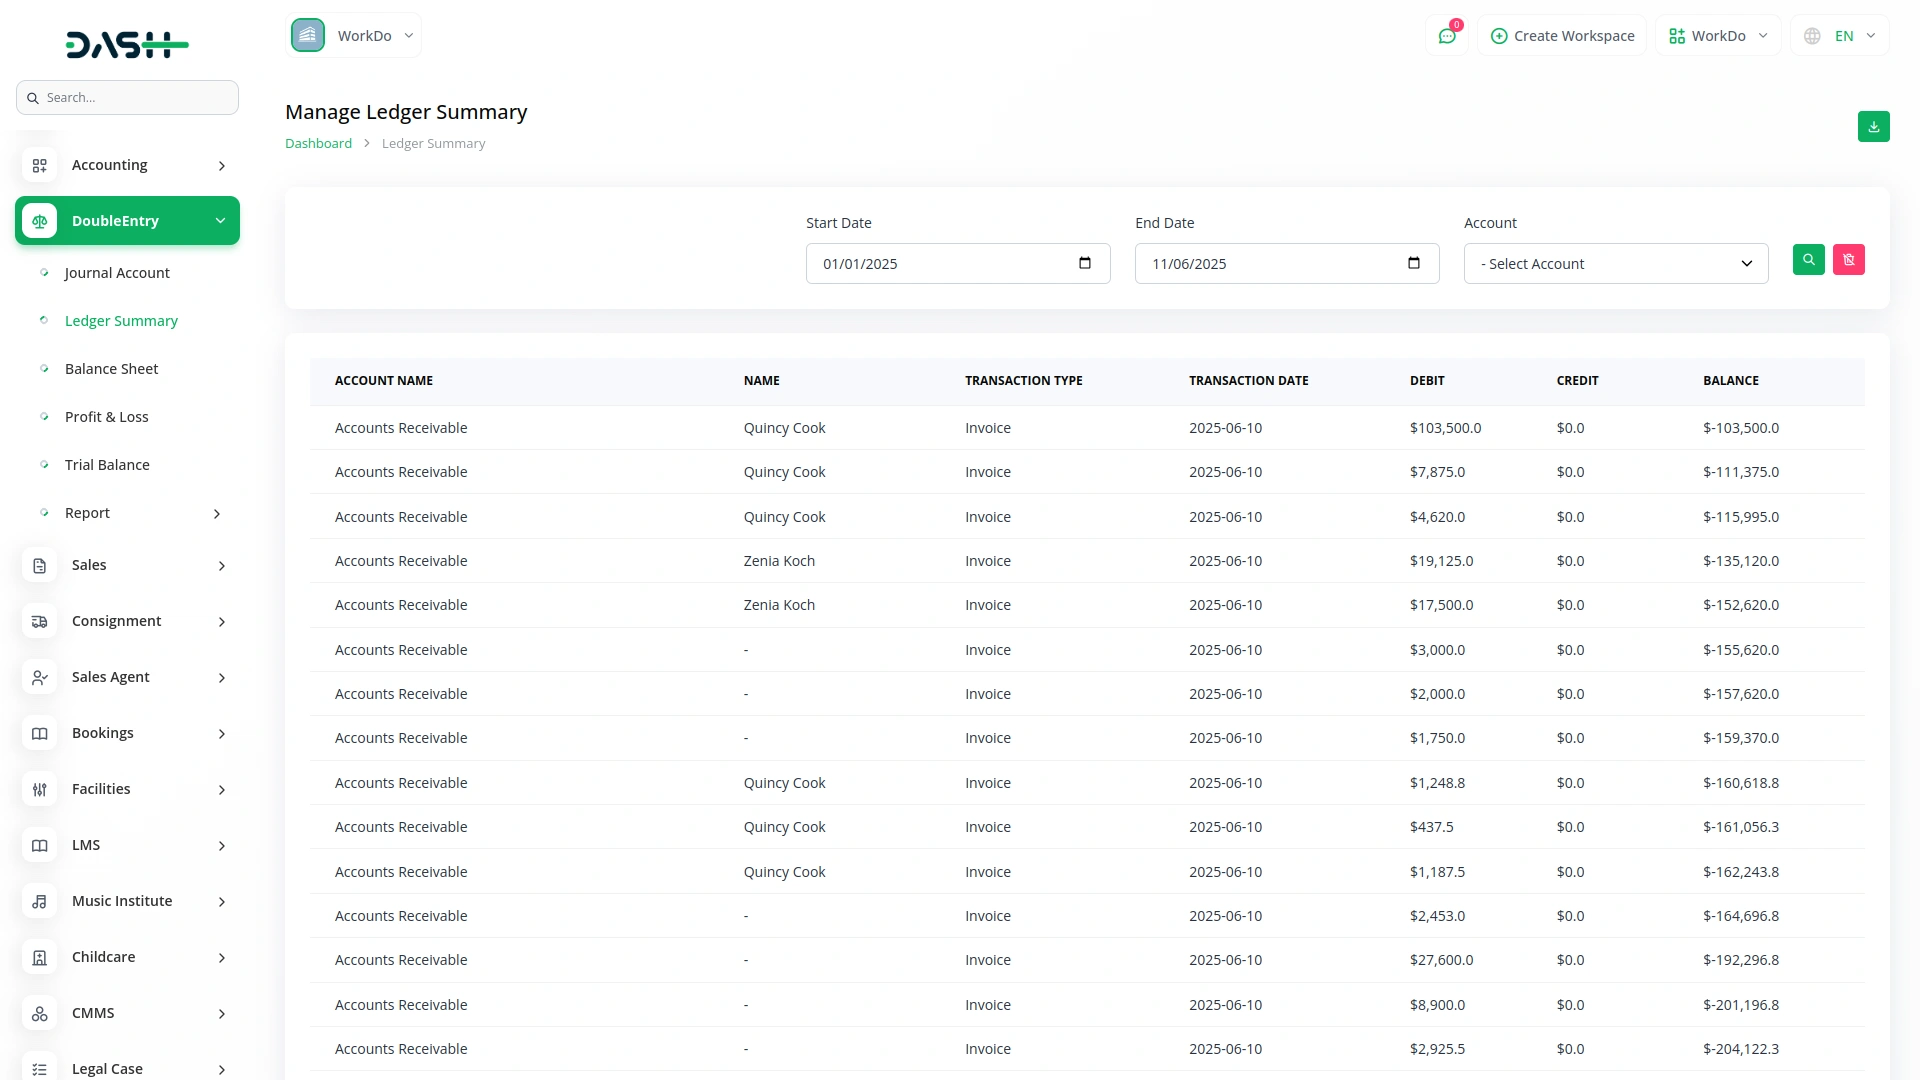The height and width of the screenshot is (1080, 1920).
Task: Click the green search filter icon
Action: click(x=1808, y=260)
